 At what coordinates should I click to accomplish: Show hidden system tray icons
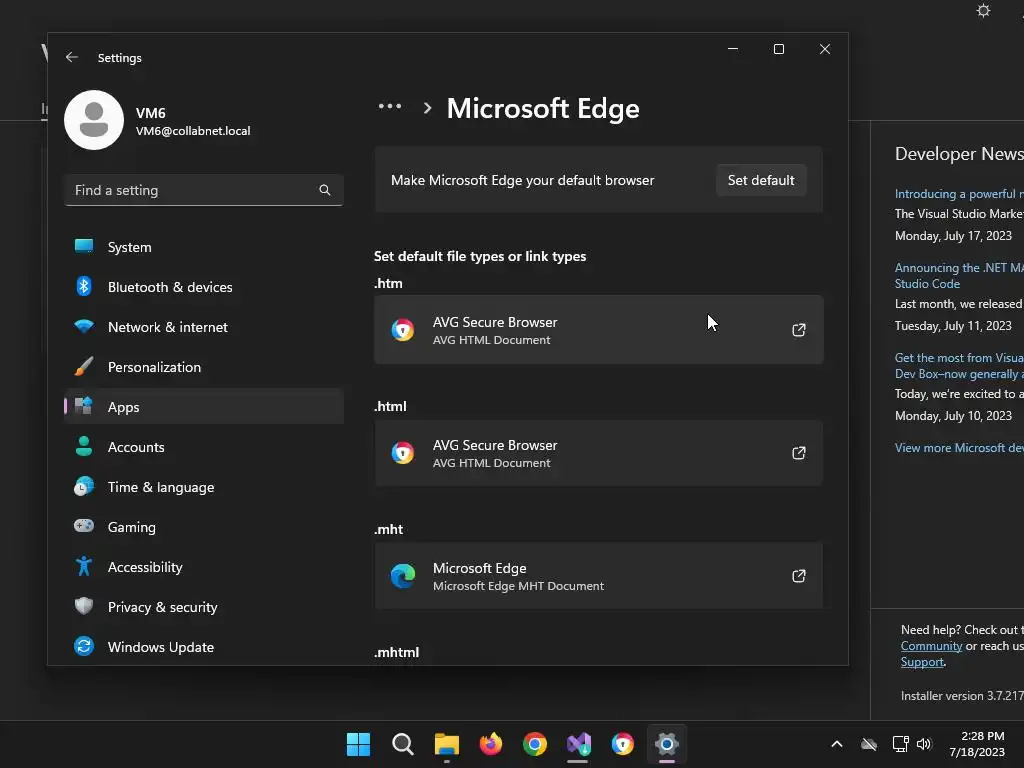tap(837, 744)
